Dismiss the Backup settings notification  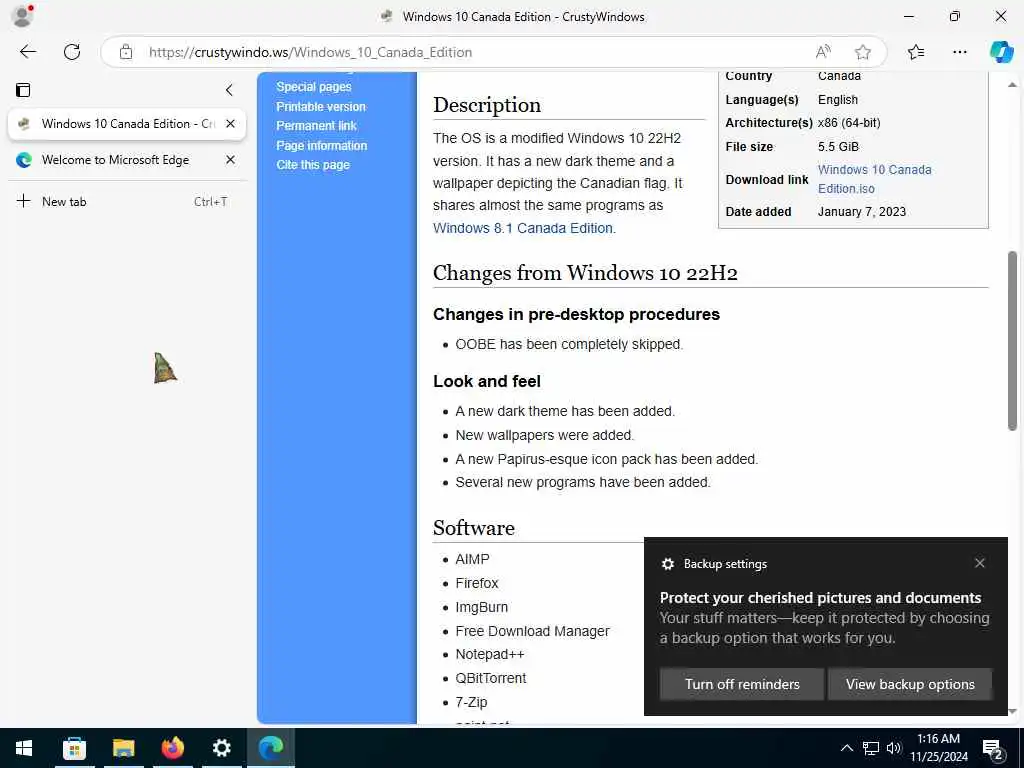tap(980, 563)
